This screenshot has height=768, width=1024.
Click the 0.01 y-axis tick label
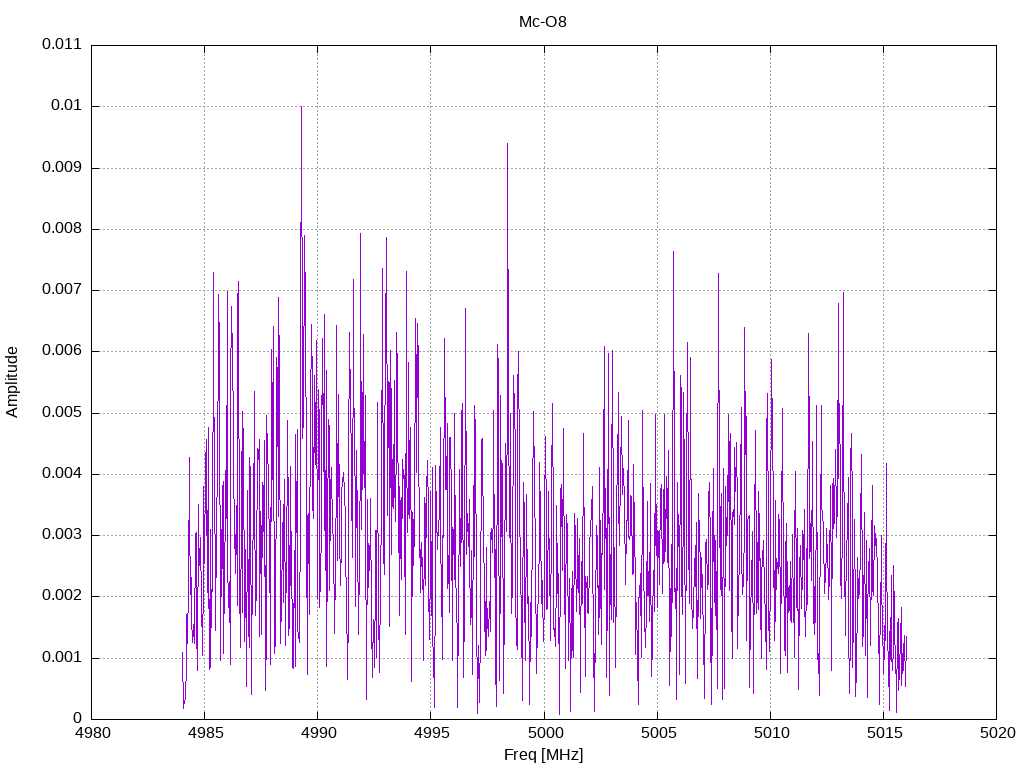(67, 106)
